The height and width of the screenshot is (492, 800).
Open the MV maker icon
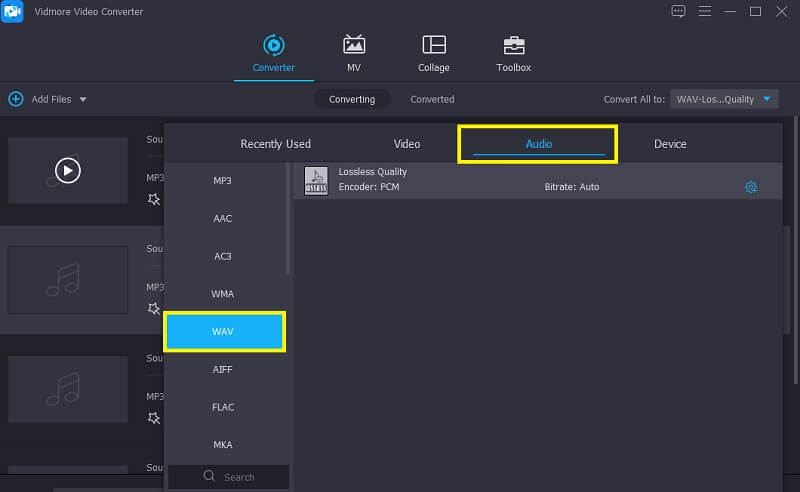[354, 46]
